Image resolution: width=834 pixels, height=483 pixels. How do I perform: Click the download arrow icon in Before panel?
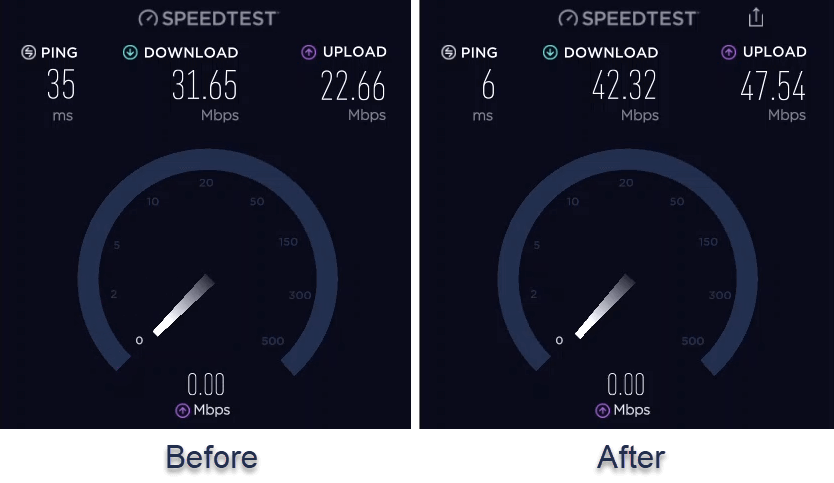point(130,52)
